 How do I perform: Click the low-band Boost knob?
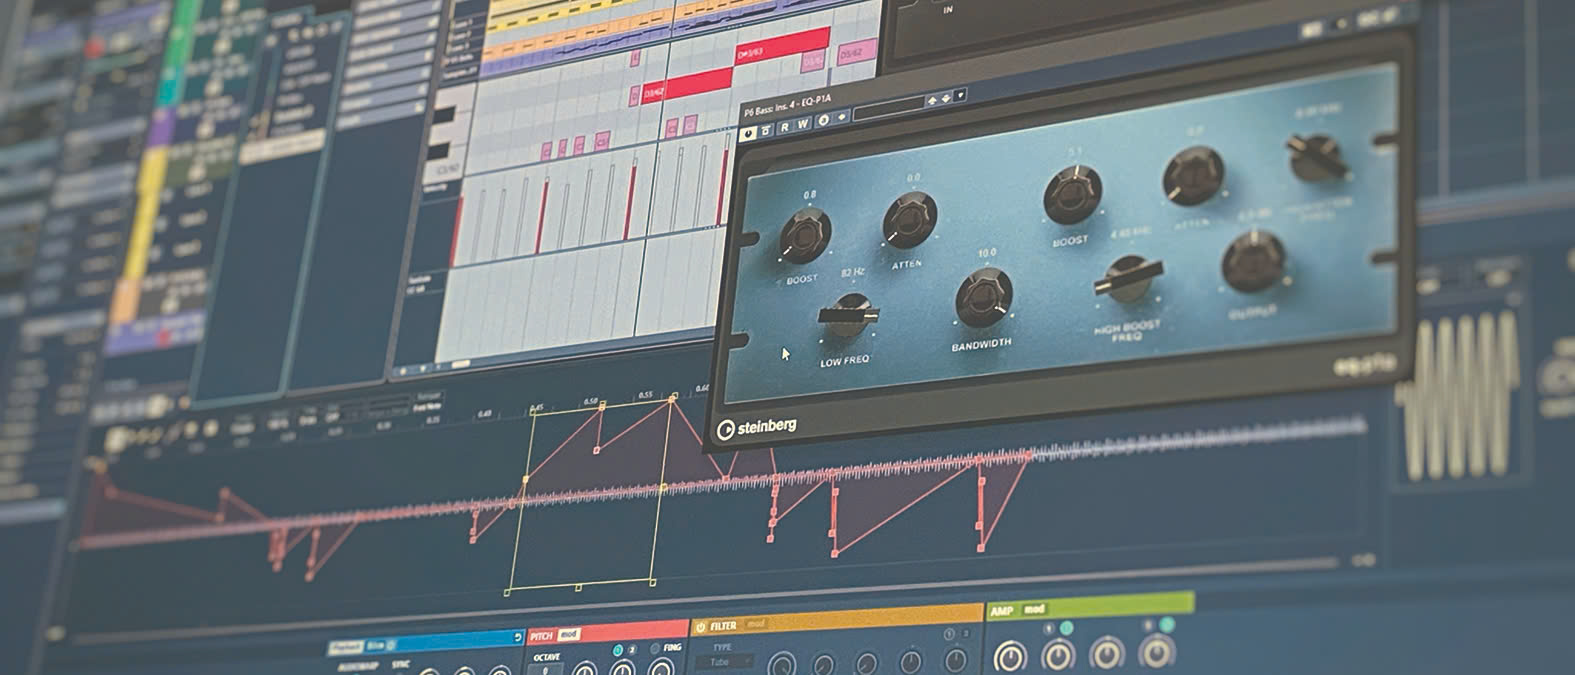(x=805, y=234)
